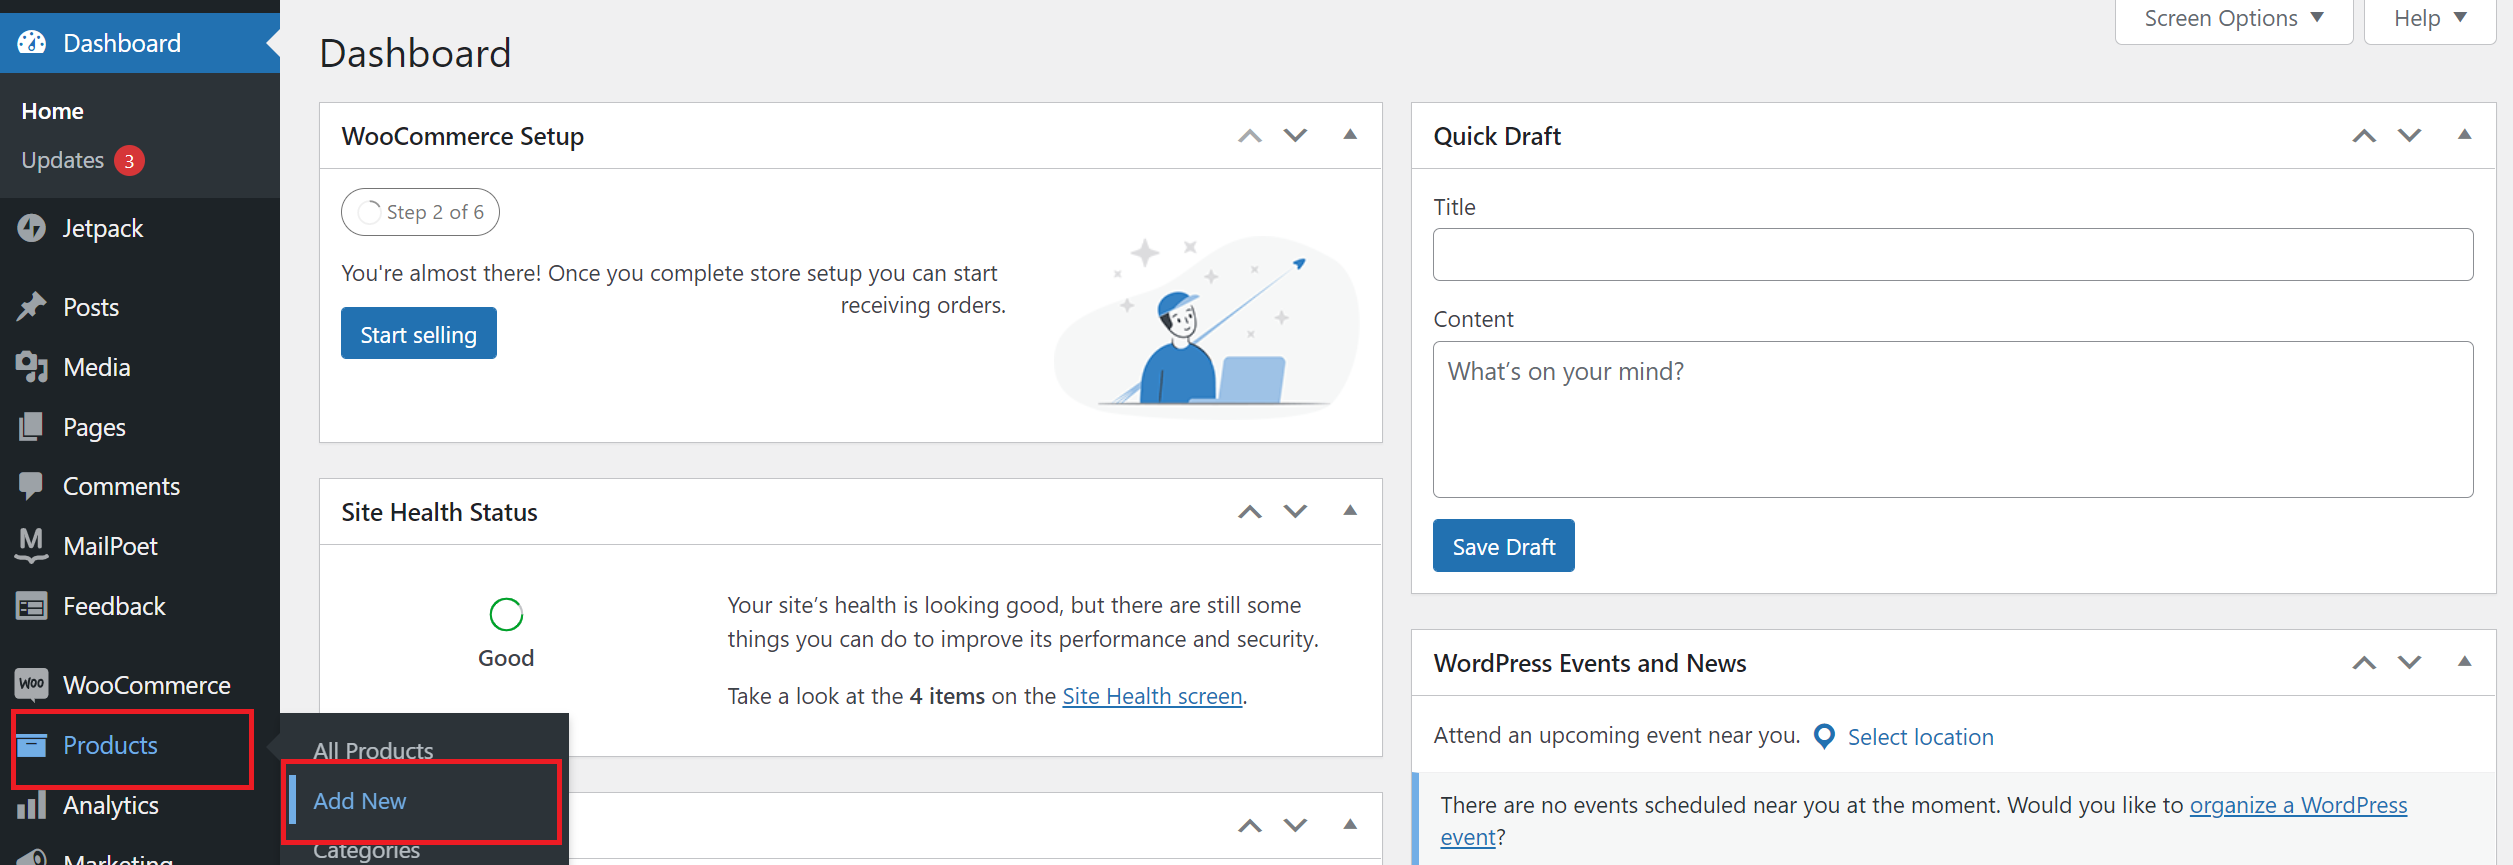
Task: Click the red Updates count badge
Action: (129, 161)
